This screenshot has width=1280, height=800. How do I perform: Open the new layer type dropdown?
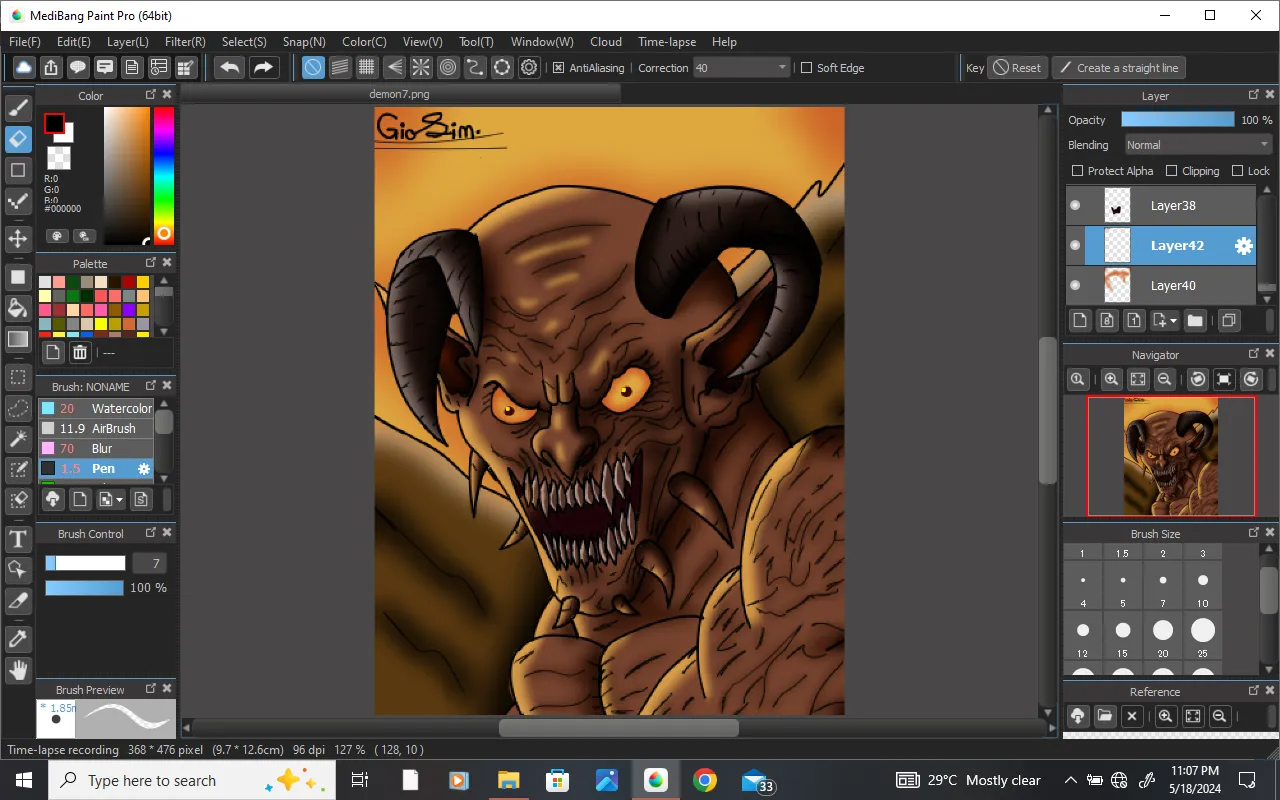coord(1173,321)
